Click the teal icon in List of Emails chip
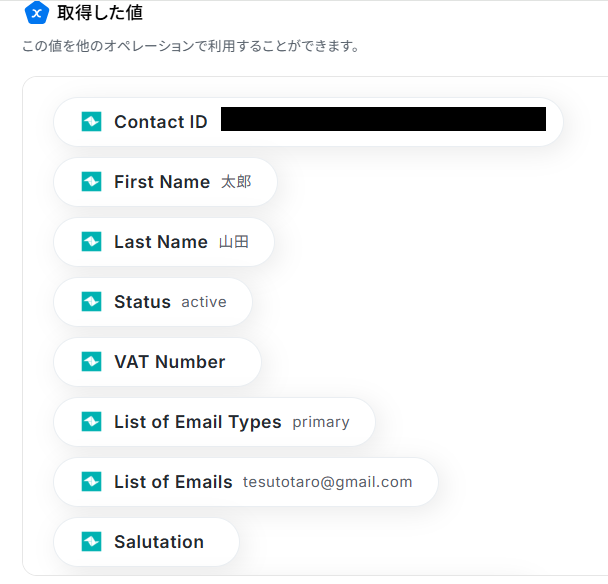The image size is (608, 584). tap(91, 482)
